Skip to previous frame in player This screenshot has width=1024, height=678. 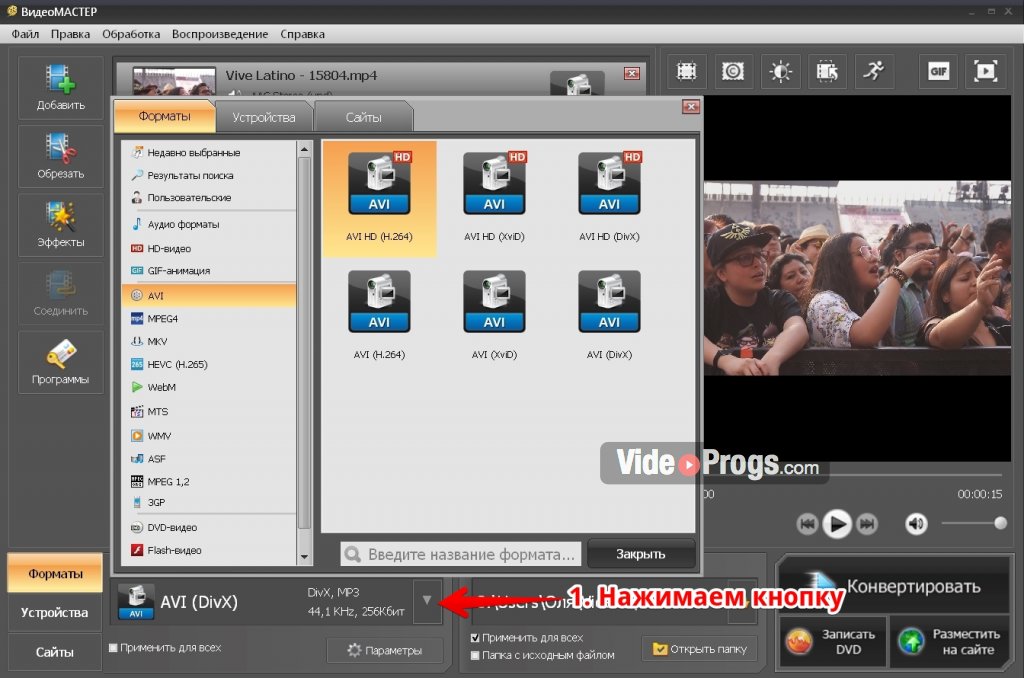point(807,524)
